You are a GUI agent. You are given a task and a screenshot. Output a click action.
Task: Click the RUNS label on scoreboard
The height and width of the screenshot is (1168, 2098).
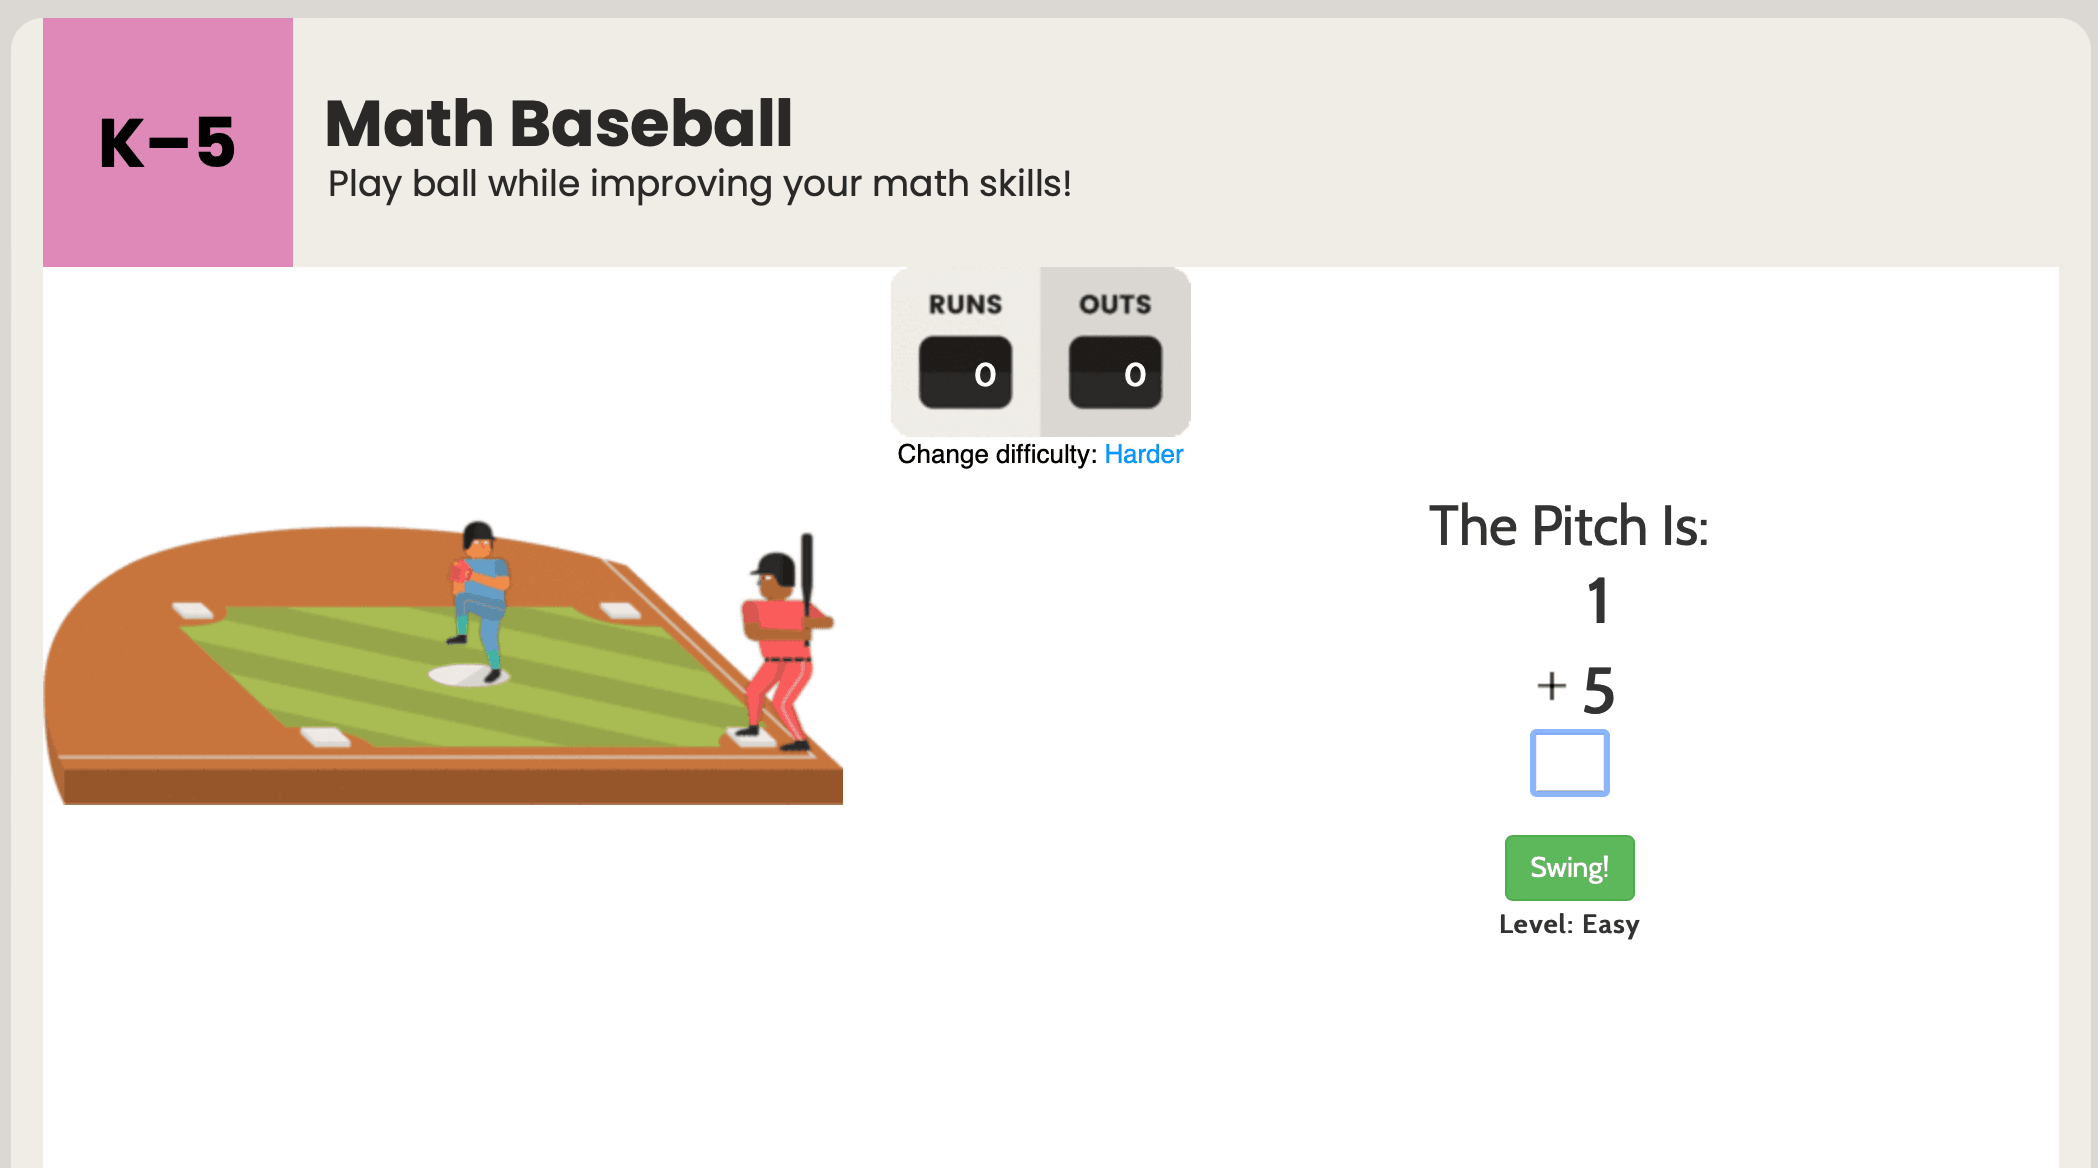tap(965, 304)
